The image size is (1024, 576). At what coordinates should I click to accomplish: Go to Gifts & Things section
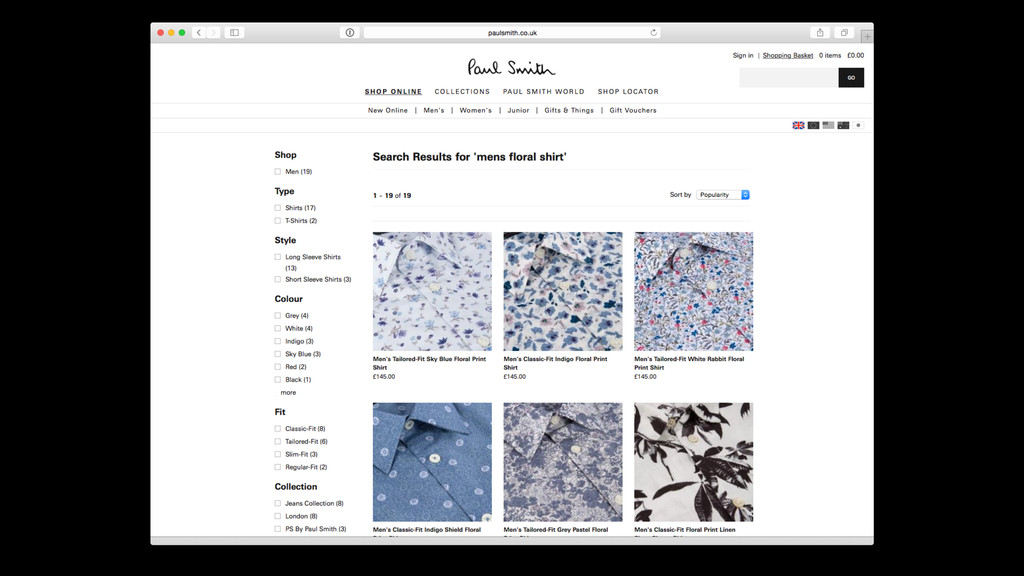(569, 110)
